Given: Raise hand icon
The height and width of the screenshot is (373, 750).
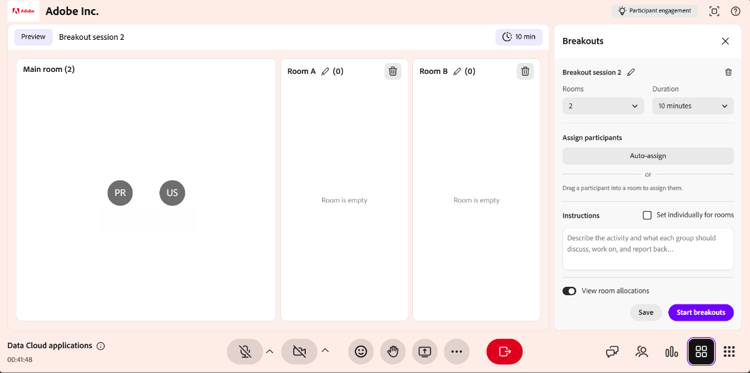Looking at the screenshot, I should click(x=393, y=352).
